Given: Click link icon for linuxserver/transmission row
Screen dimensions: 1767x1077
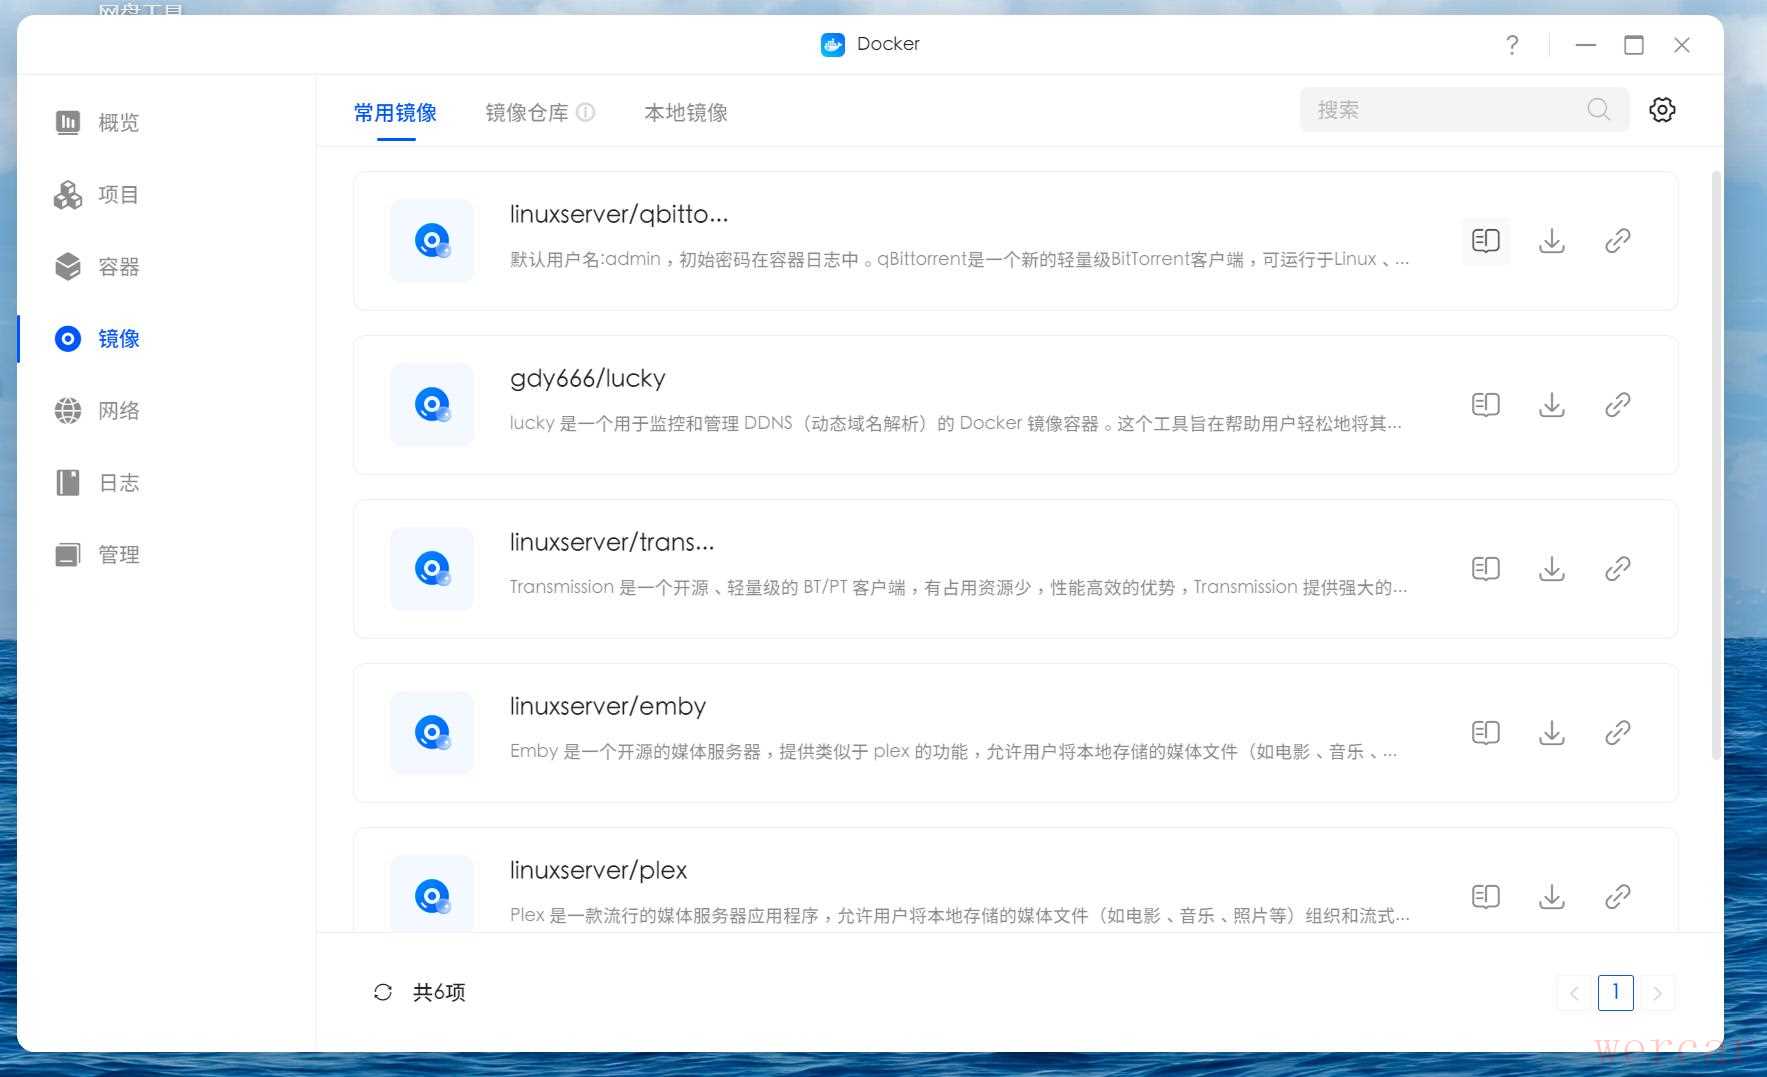Looking at the screenshot, I should 1617,569.
